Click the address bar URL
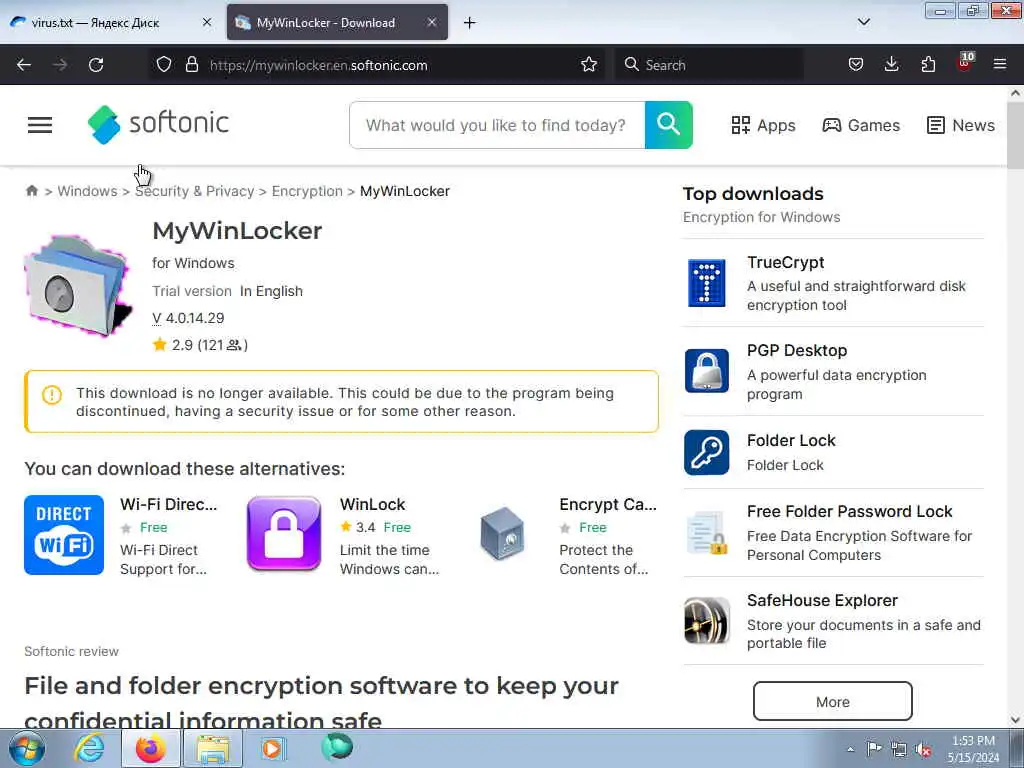This screenshot has height=768, width=1024. (319, 65)
